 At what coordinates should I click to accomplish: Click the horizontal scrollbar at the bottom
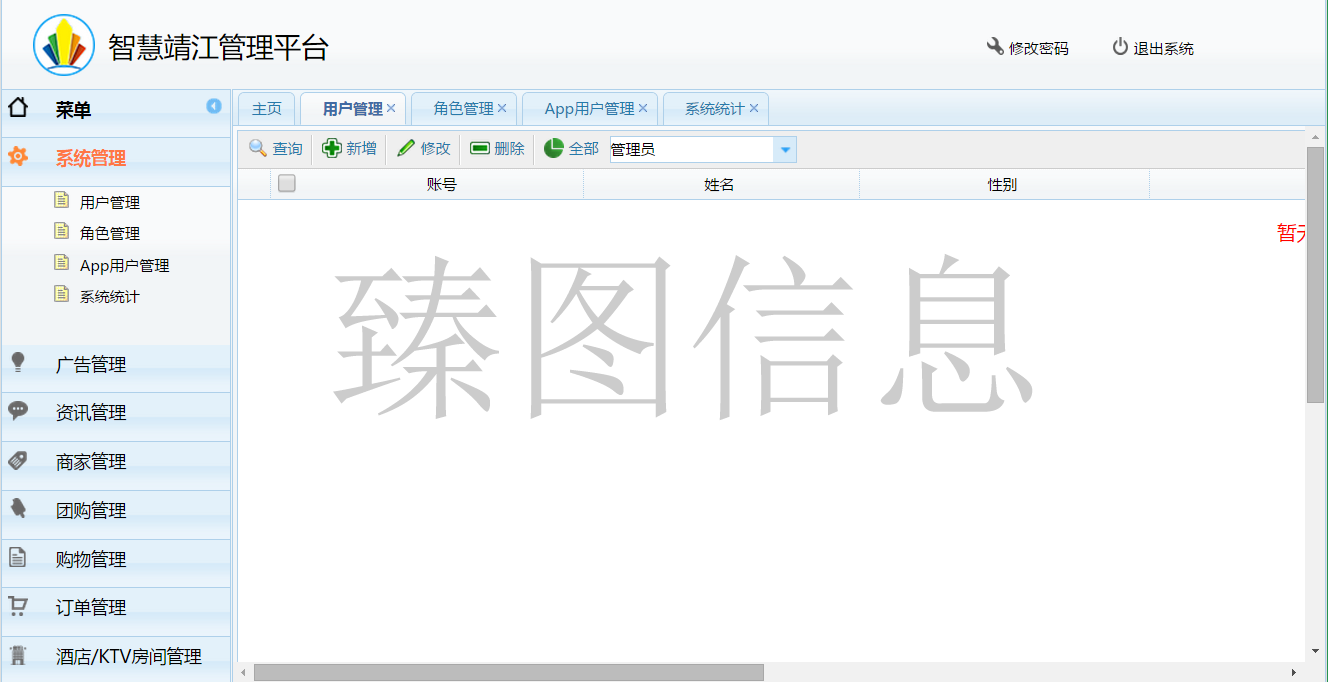(508, 673)
